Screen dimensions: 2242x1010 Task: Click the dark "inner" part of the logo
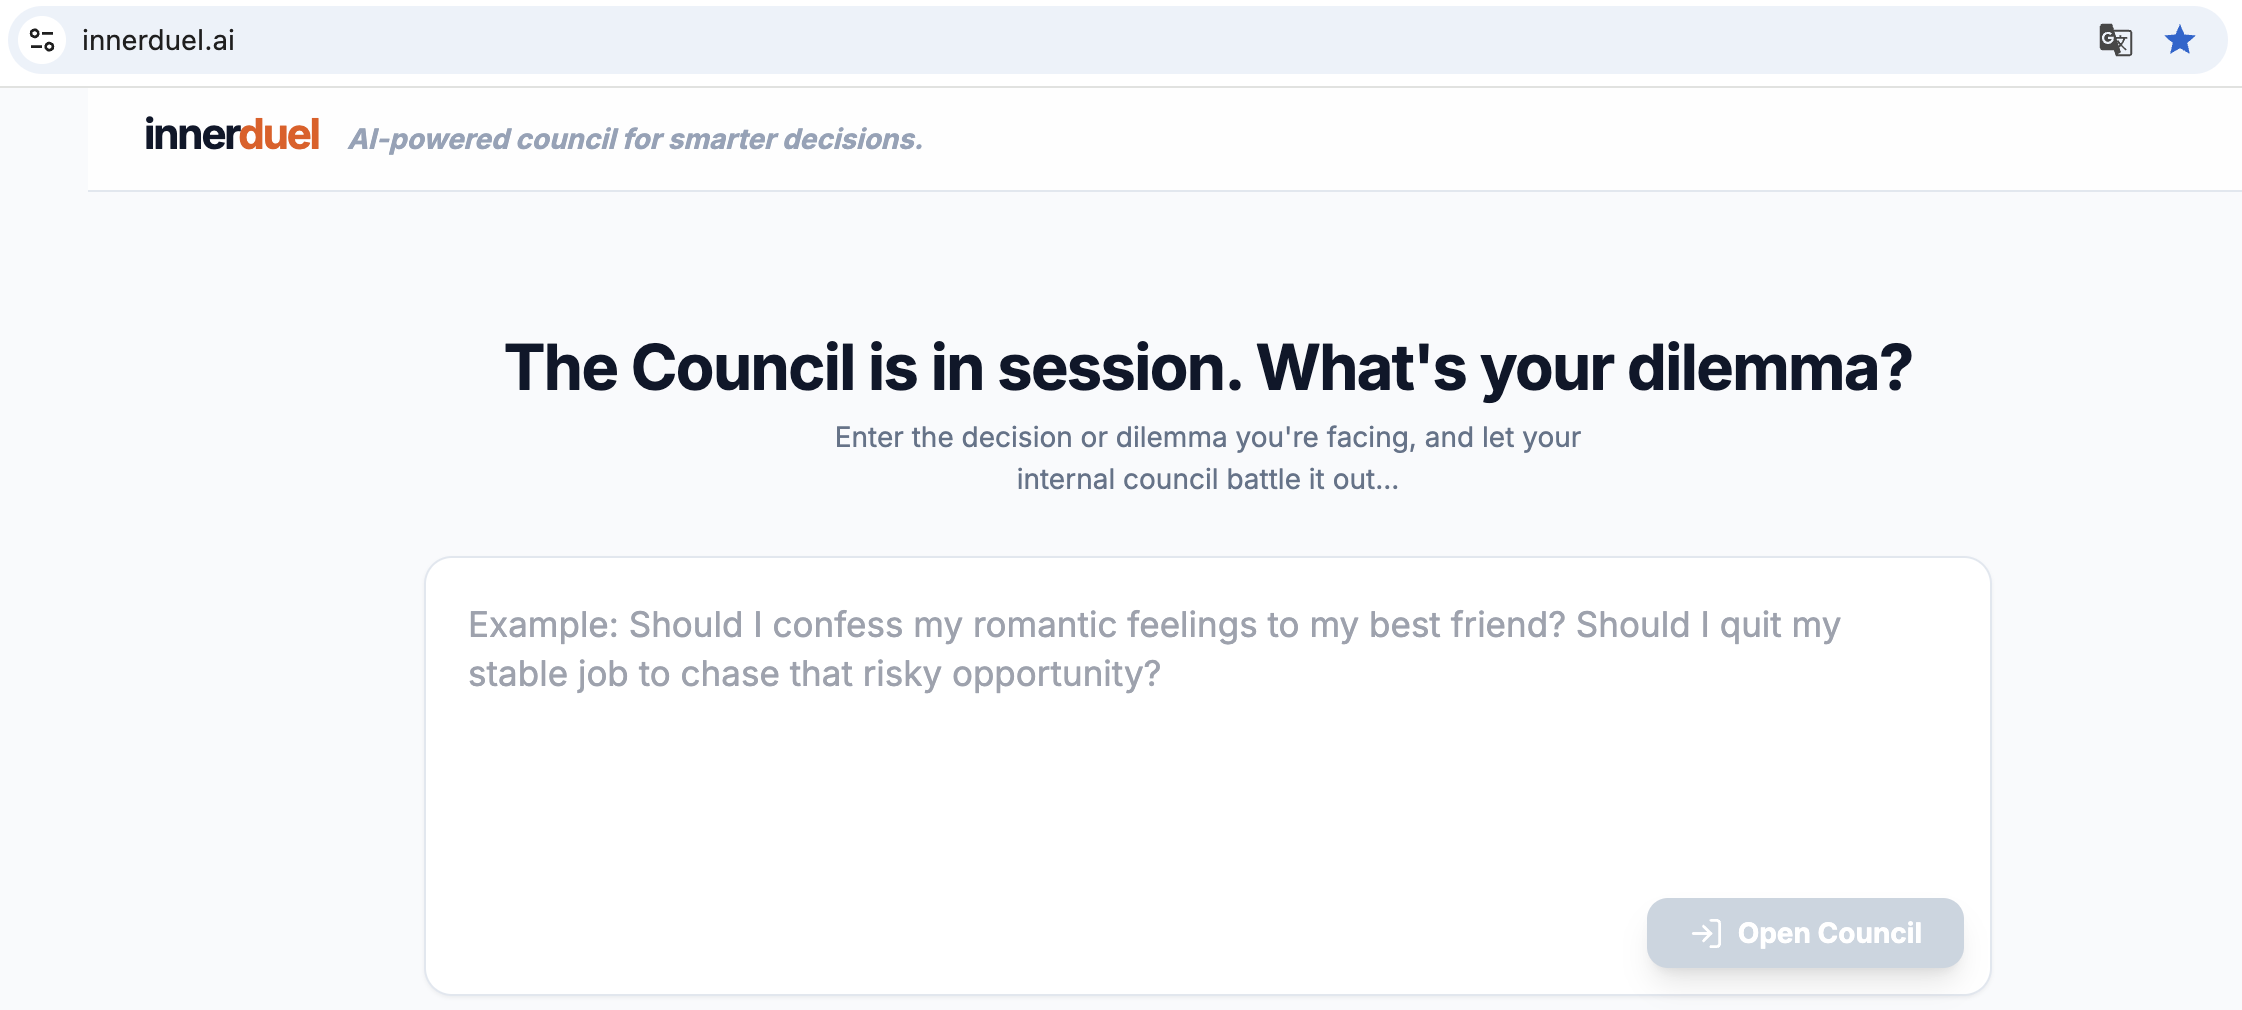(x=191, y=135)
